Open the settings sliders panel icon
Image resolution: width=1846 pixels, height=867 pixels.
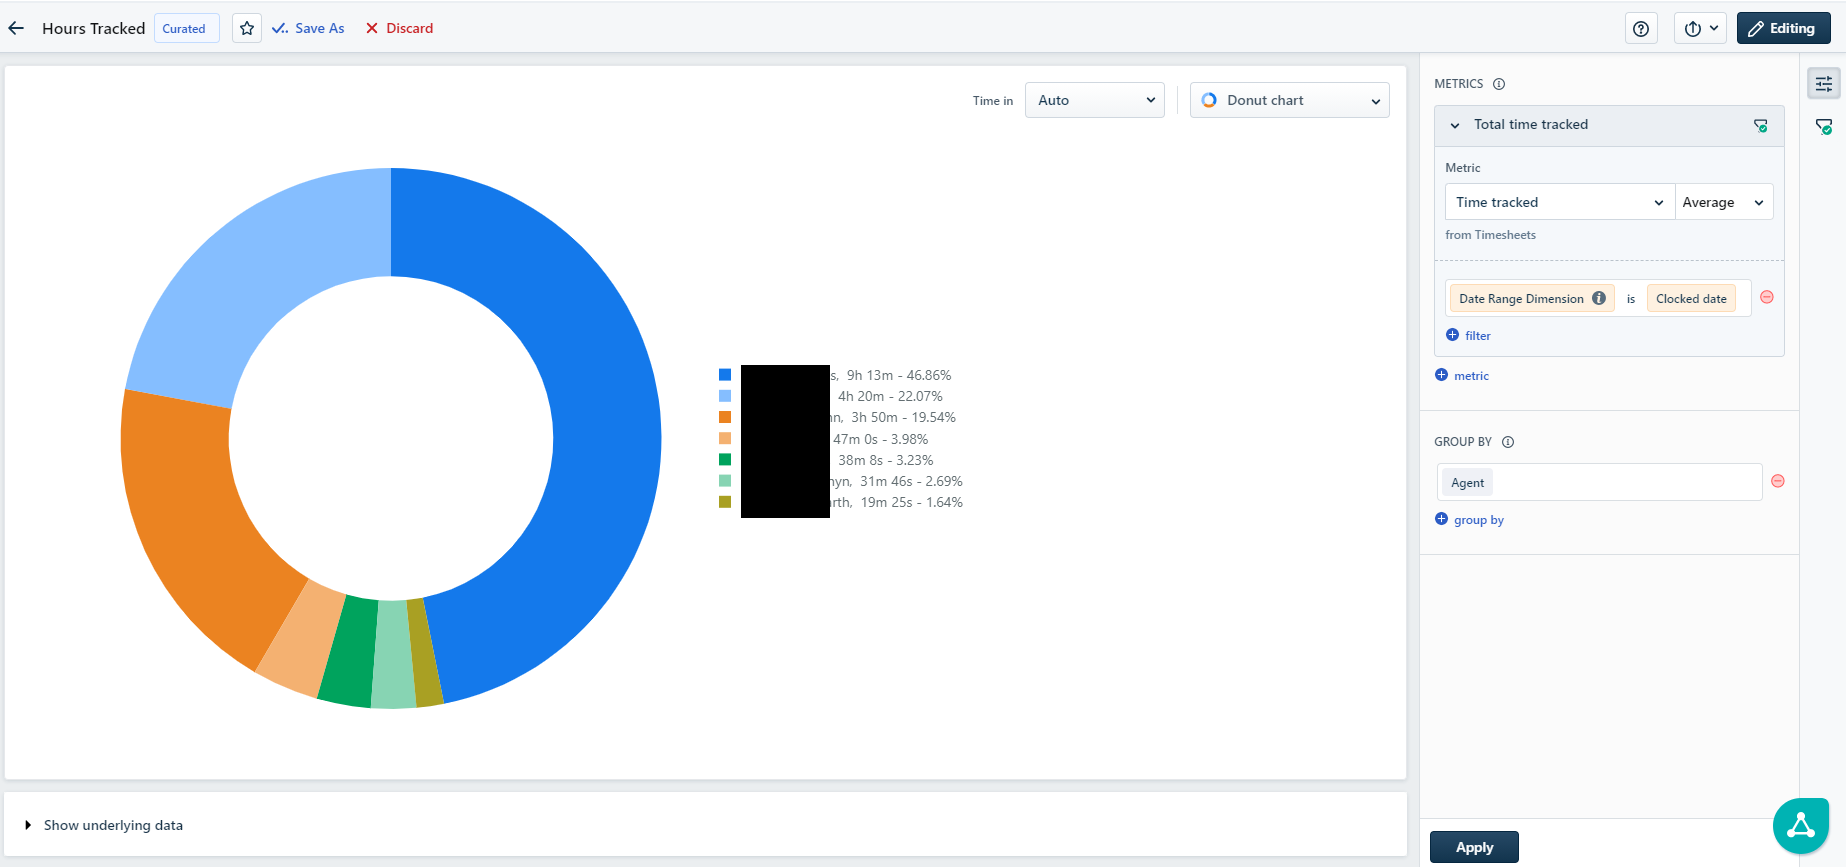[1824, 84]
